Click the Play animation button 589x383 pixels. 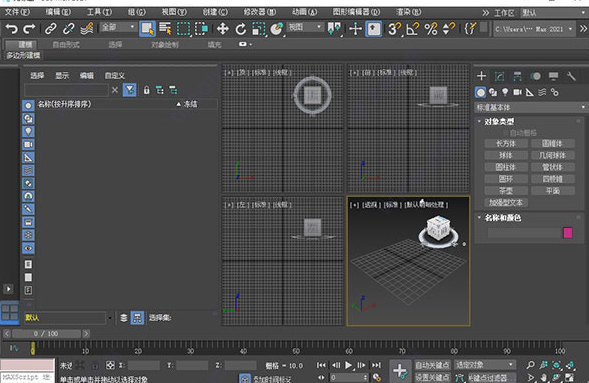pos(348,365)
